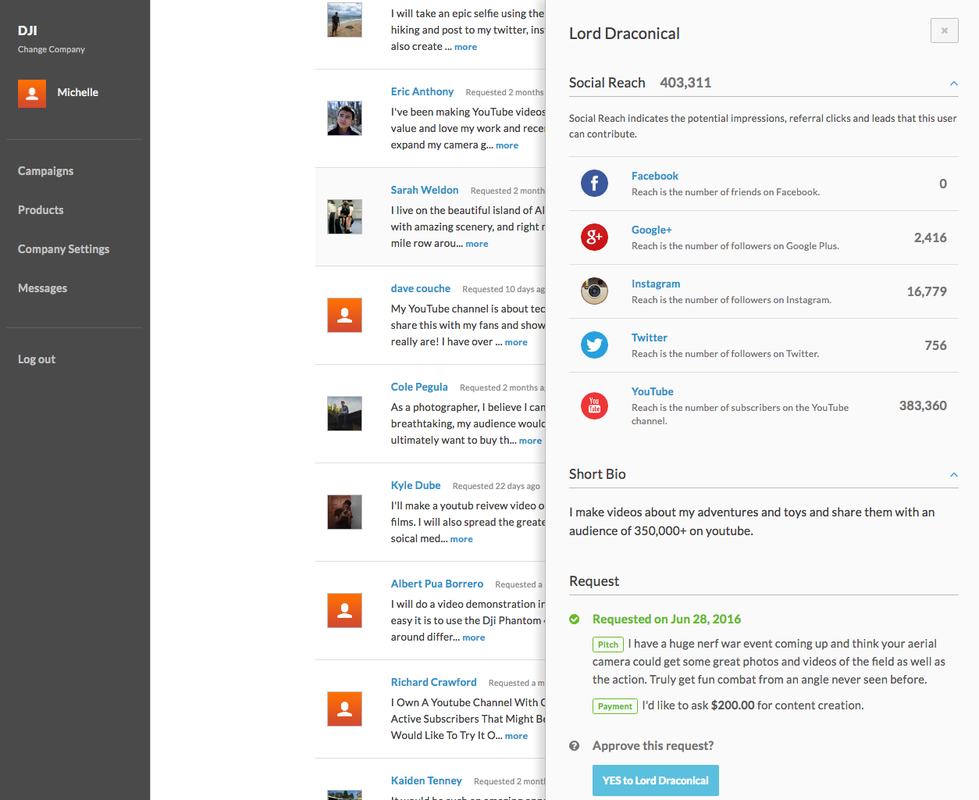979x800 pixels.
Task: Open Company Settings in the sidebar
Action: coord(64,249)
